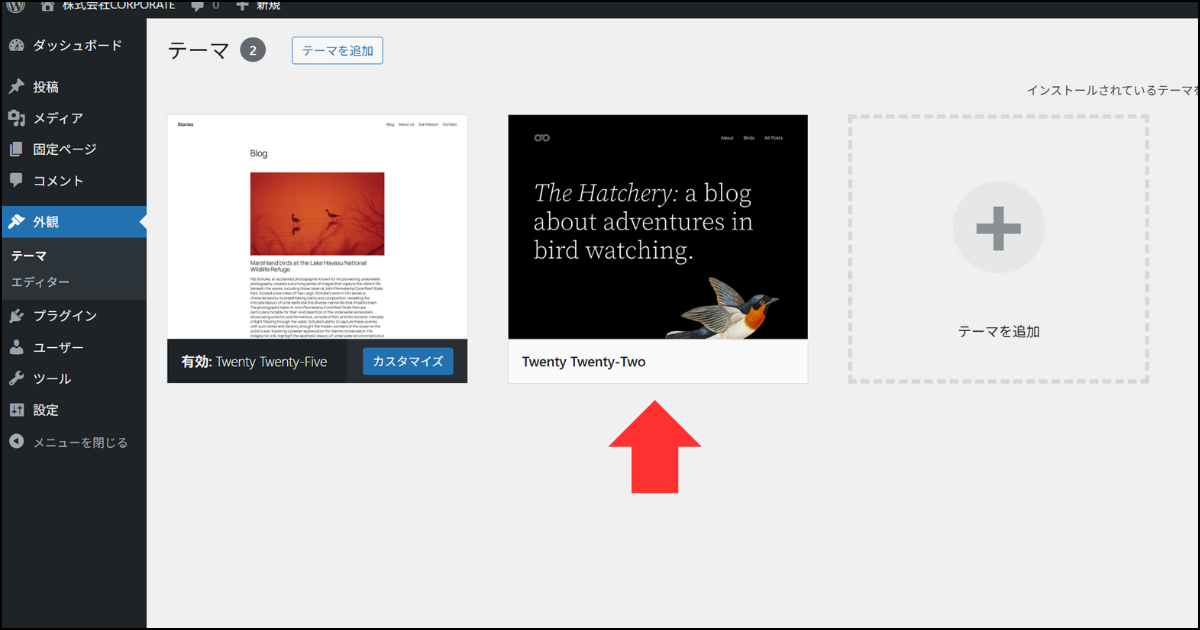This screenshot has width=1200, height=630.
Task: Click the media icon beside メディア
Action: click(17, 118)
